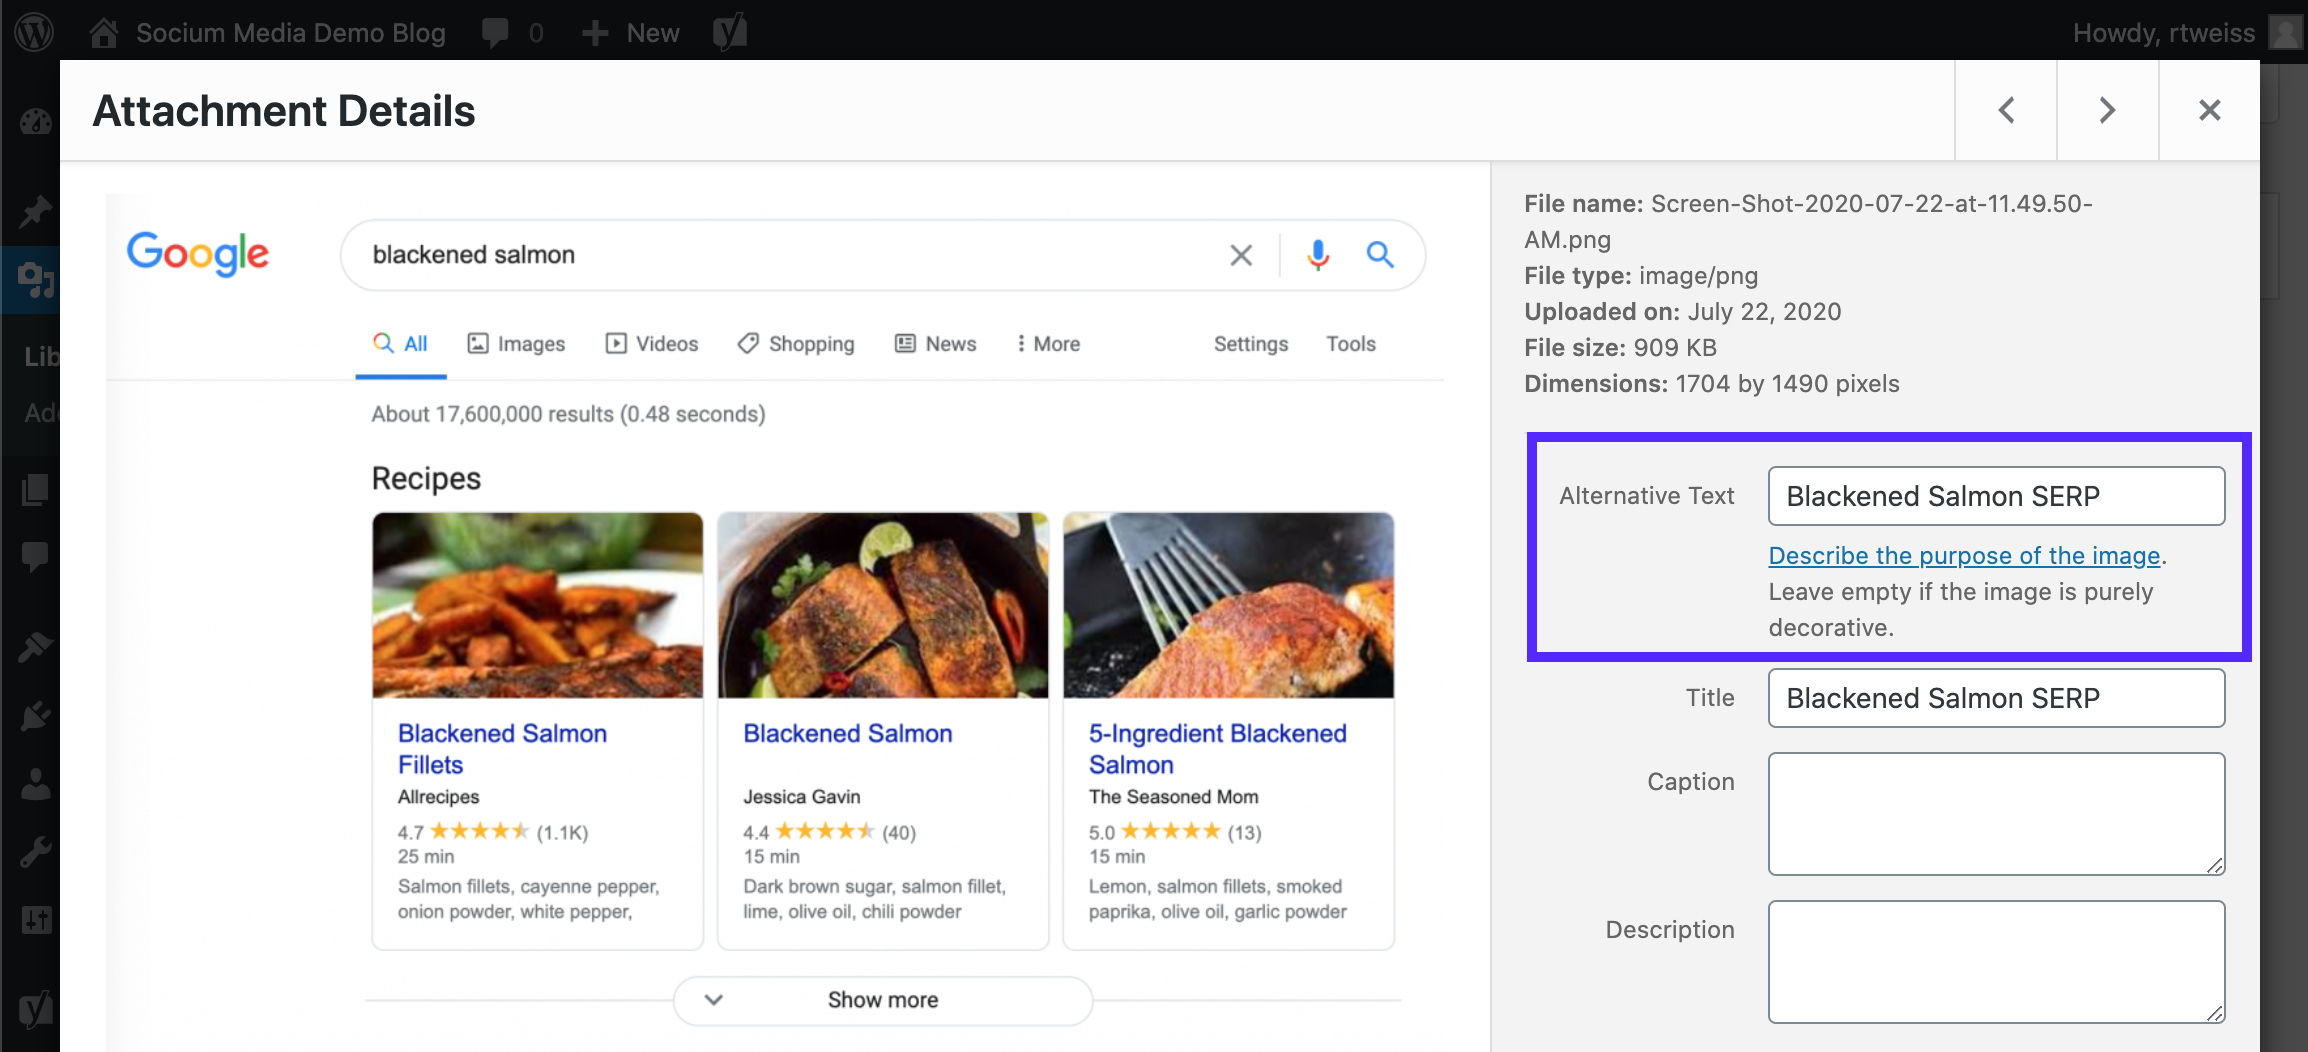The height and width of the screenshot is (1052, 2308).
Task: Open the Comments sidebar icon
Action: coord(35,557)
